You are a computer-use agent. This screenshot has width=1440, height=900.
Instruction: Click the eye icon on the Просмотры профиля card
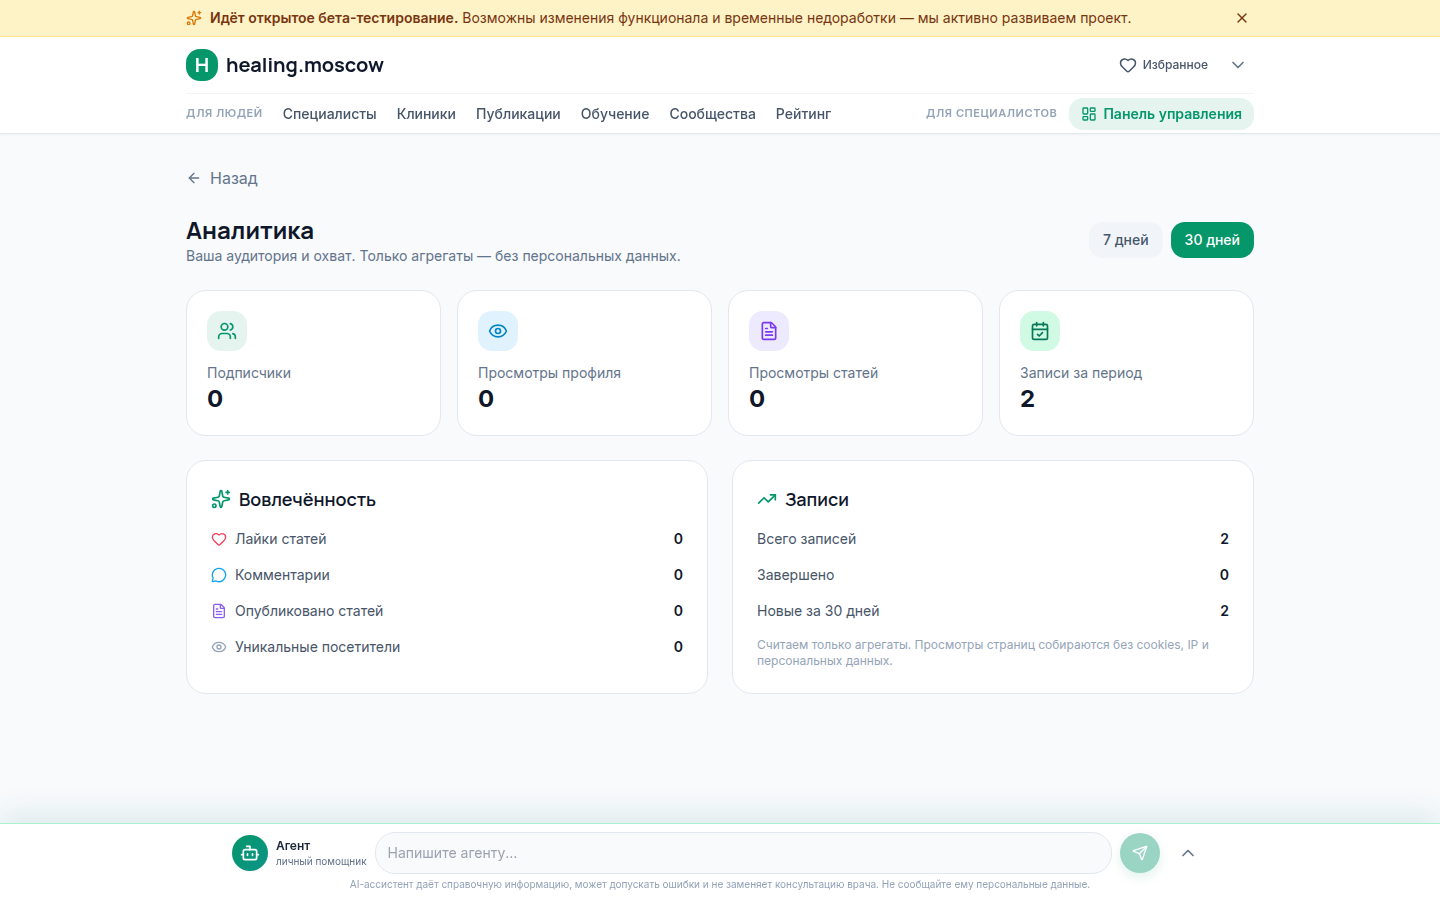[498, 331]
